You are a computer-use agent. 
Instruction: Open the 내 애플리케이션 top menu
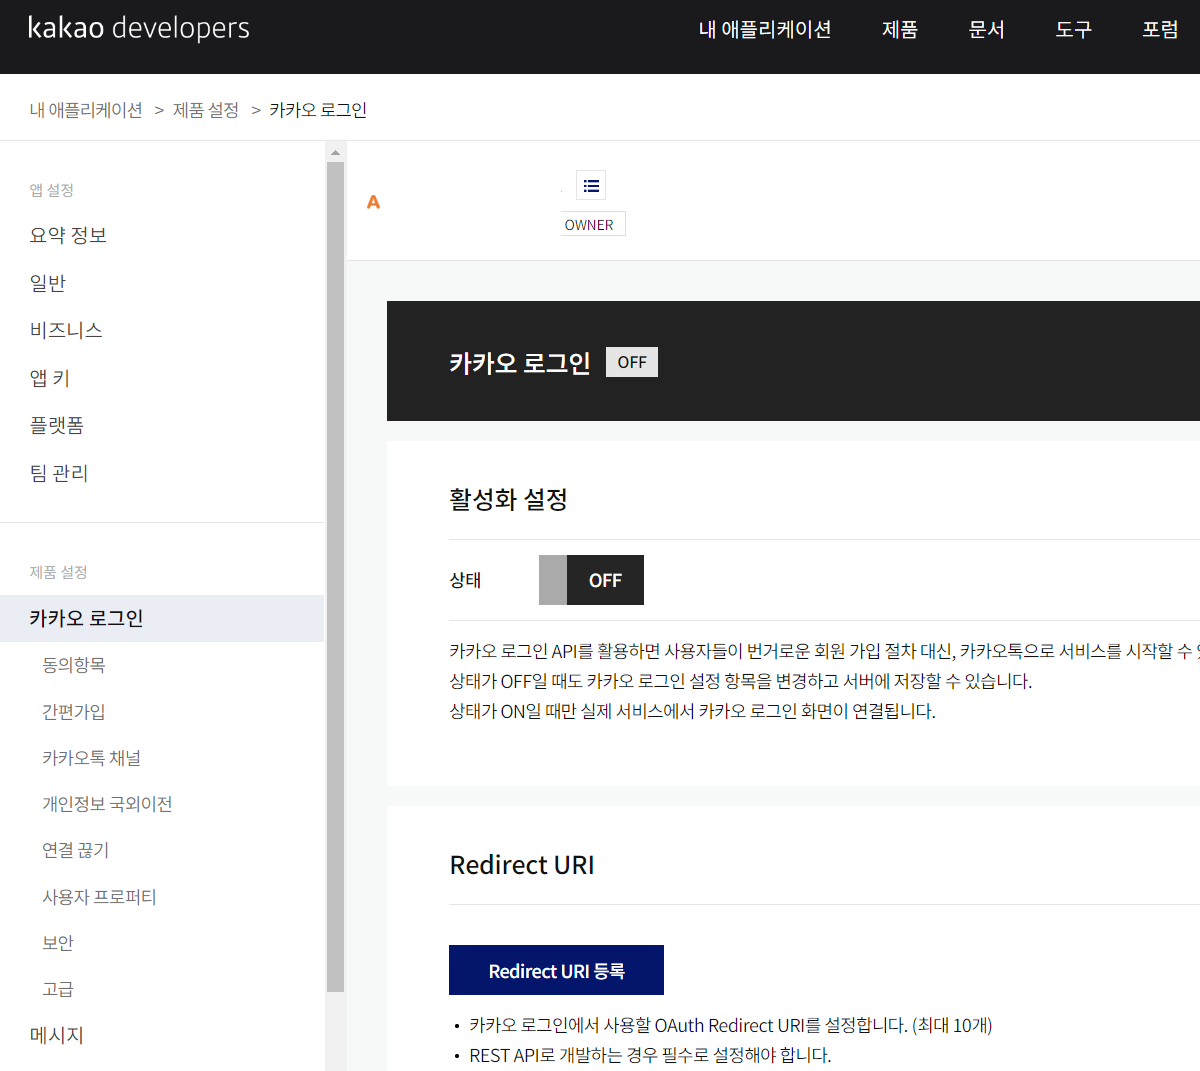(x=765, y=30)
